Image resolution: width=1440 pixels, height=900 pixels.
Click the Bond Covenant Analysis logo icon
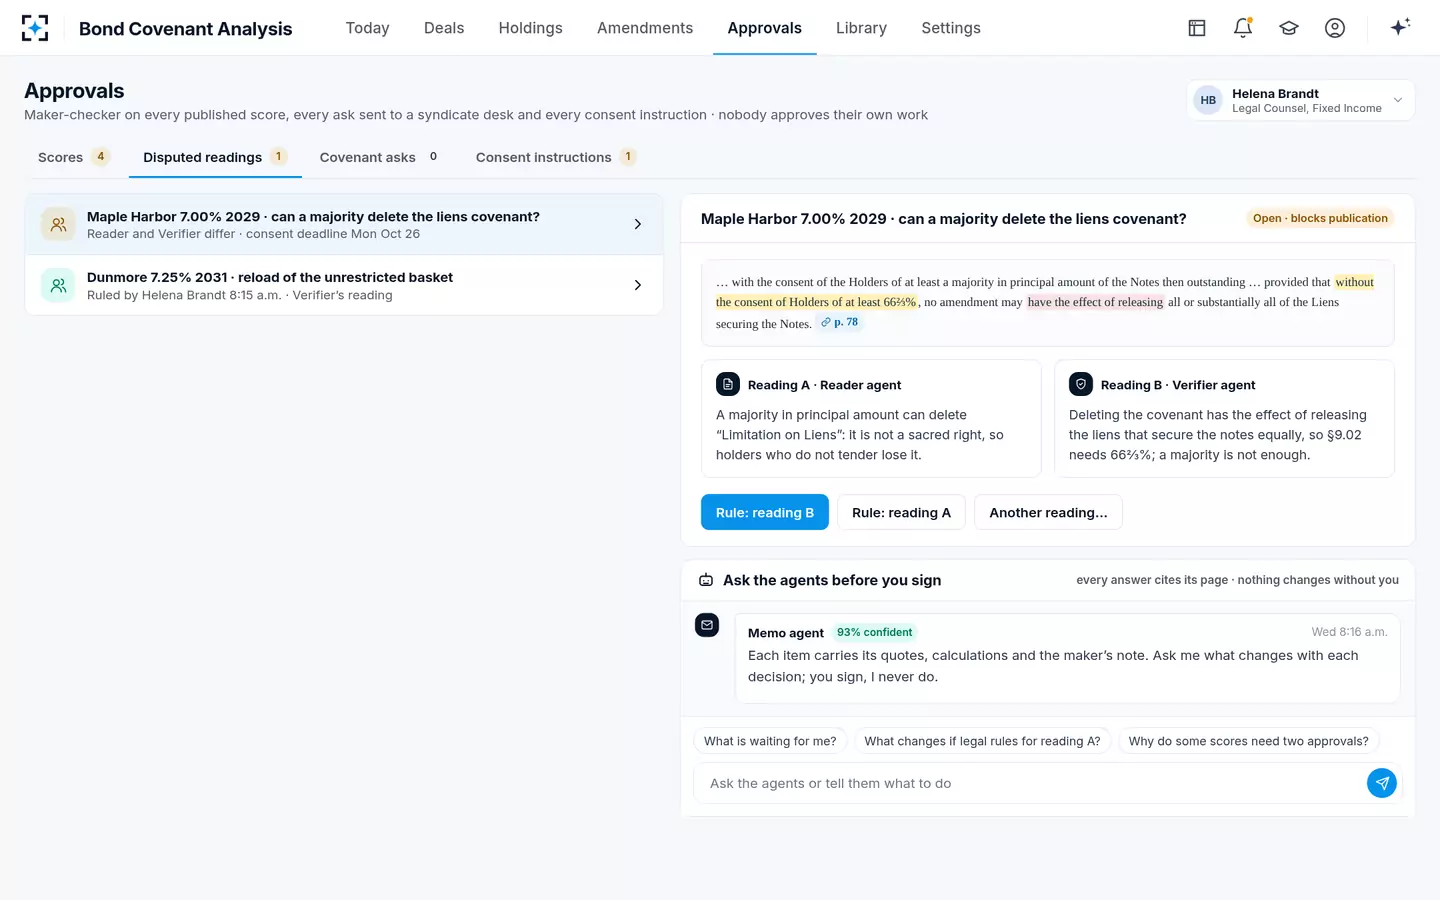point(35,28)
